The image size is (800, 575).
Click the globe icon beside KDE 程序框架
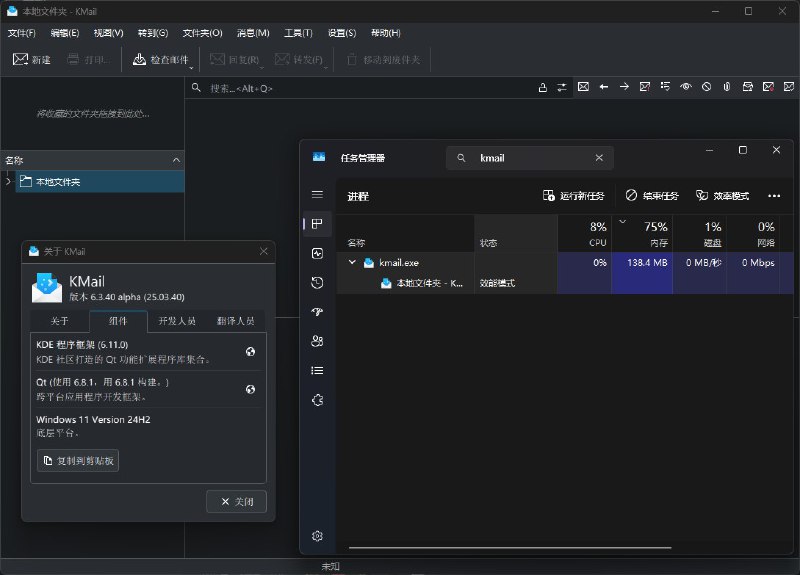[250, 351]
